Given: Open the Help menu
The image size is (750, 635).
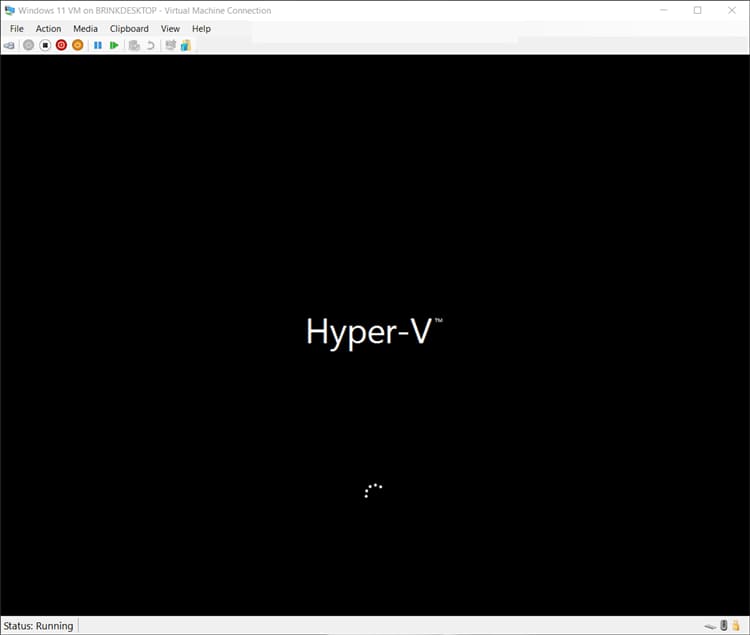Looking at the screenshot, I should coord(201,29).
